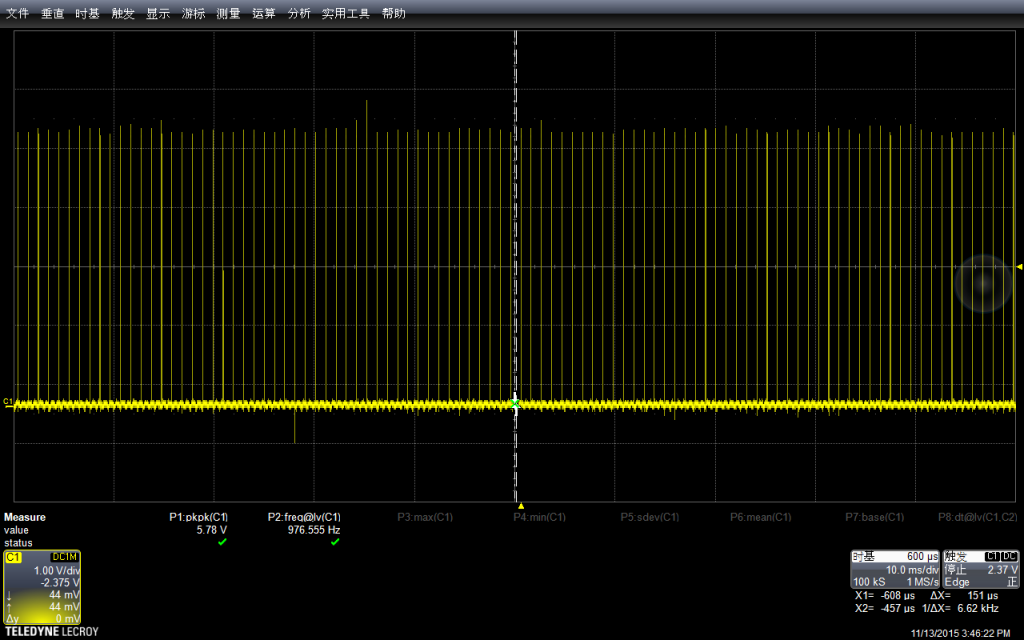Click the trigger level arrow on right edge
Image resolution: width=1024 pixels, height=640 pixels.
[x=1019, y=266]
